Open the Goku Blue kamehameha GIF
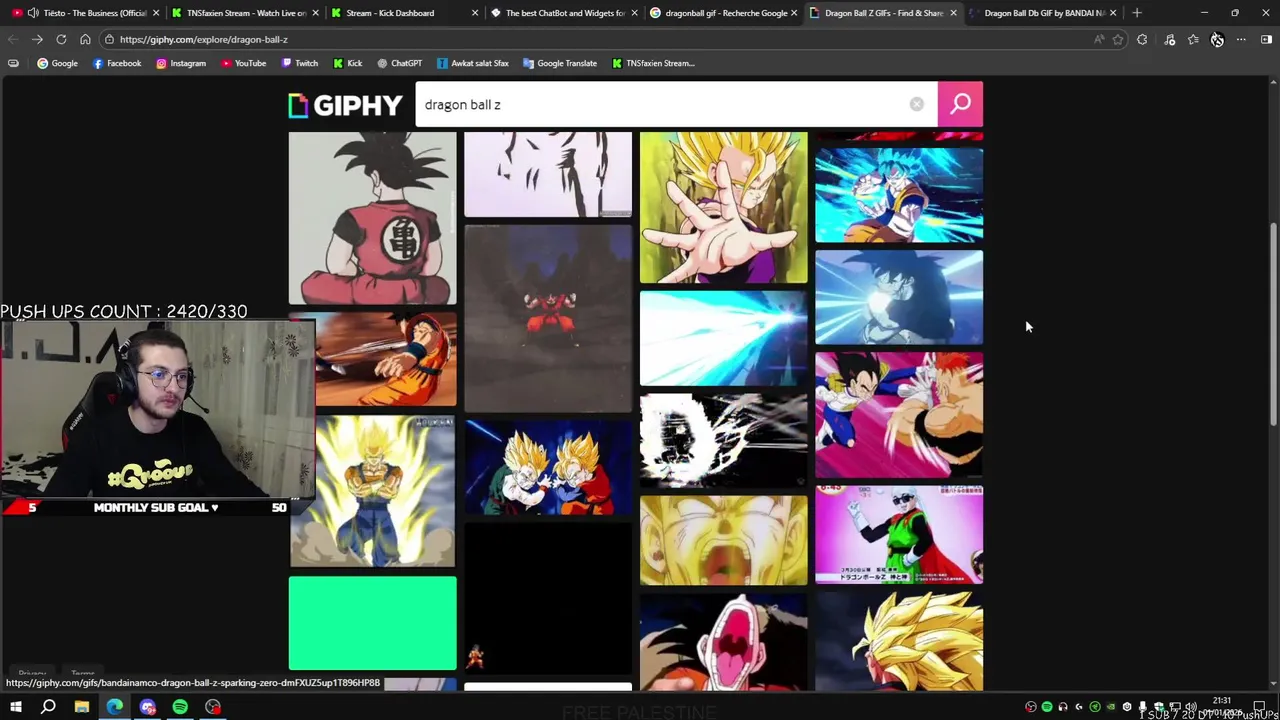Image resolution: width=1280 pixels, height=720 pixels. tap(899, 195)
